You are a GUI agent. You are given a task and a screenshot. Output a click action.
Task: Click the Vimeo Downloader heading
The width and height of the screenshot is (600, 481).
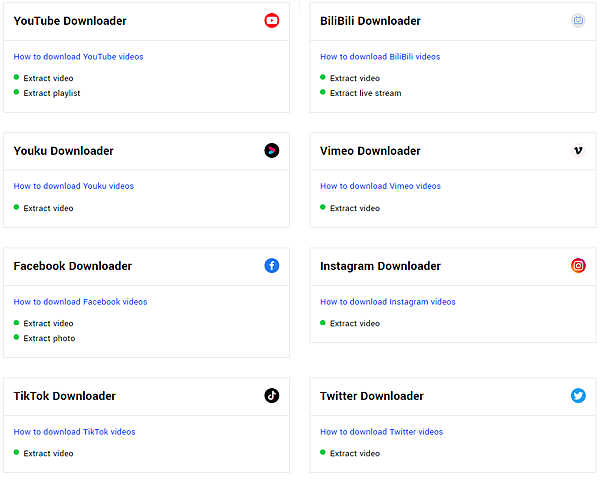click(370, 151)
